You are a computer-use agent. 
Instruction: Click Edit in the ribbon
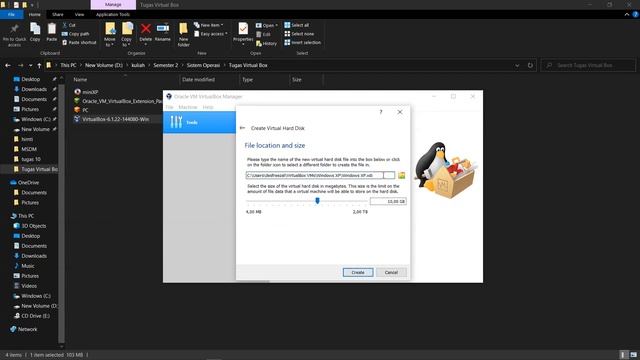coord(263,34)
